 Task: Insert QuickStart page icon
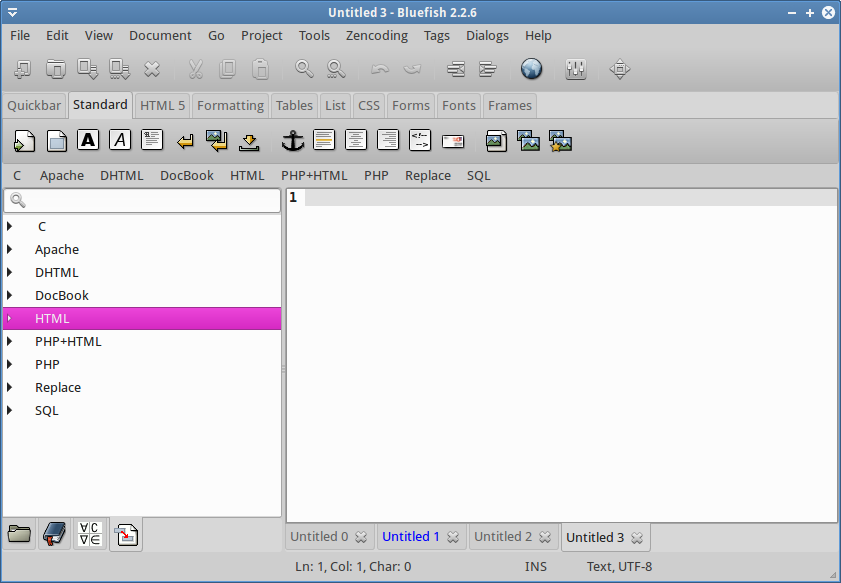coord(24,141)
